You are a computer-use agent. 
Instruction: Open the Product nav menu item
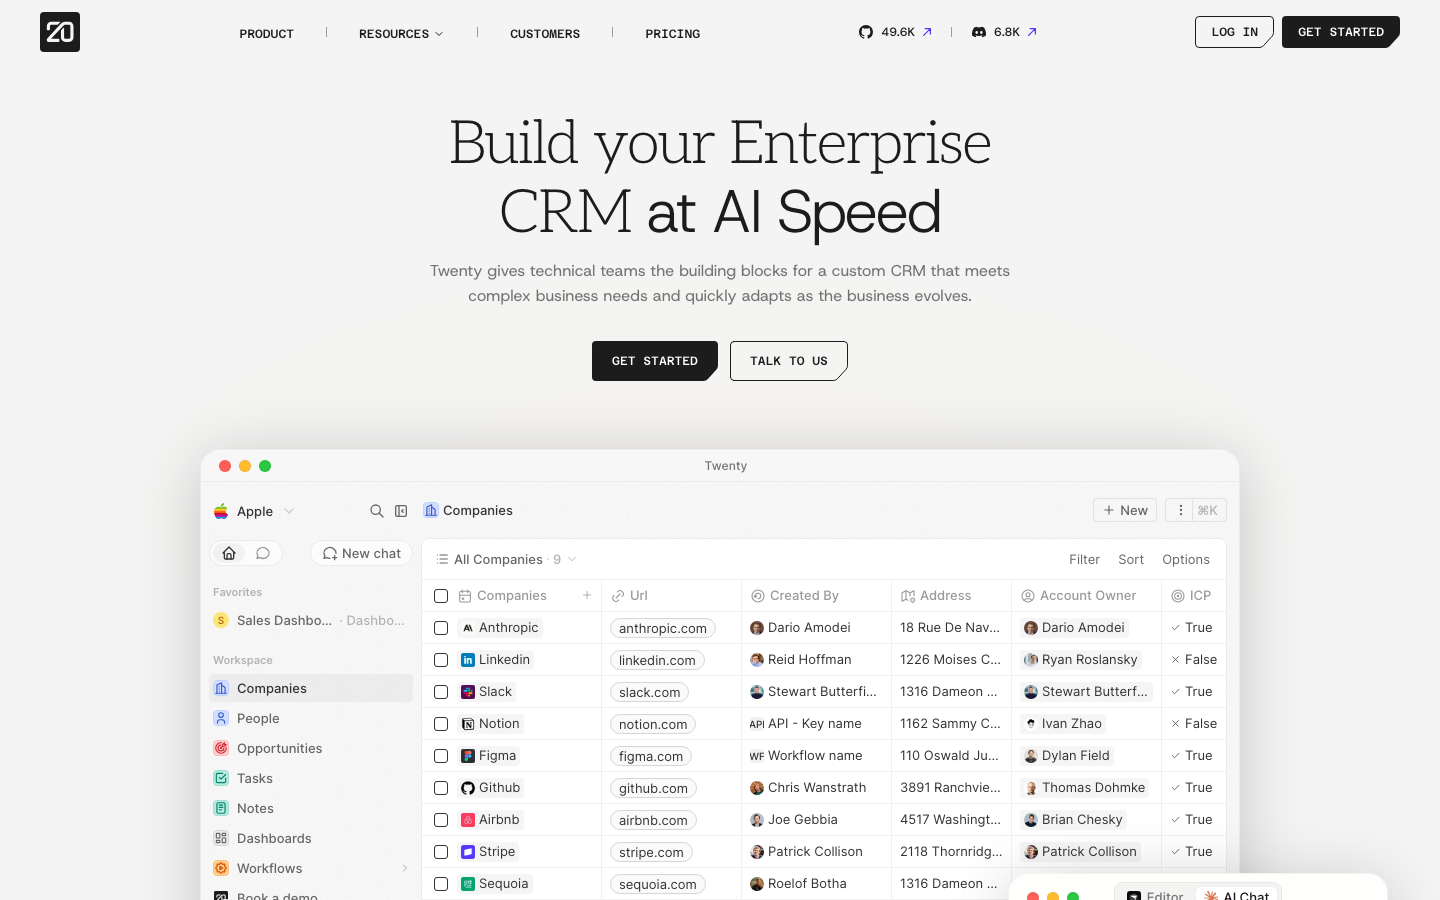point(266,34)
